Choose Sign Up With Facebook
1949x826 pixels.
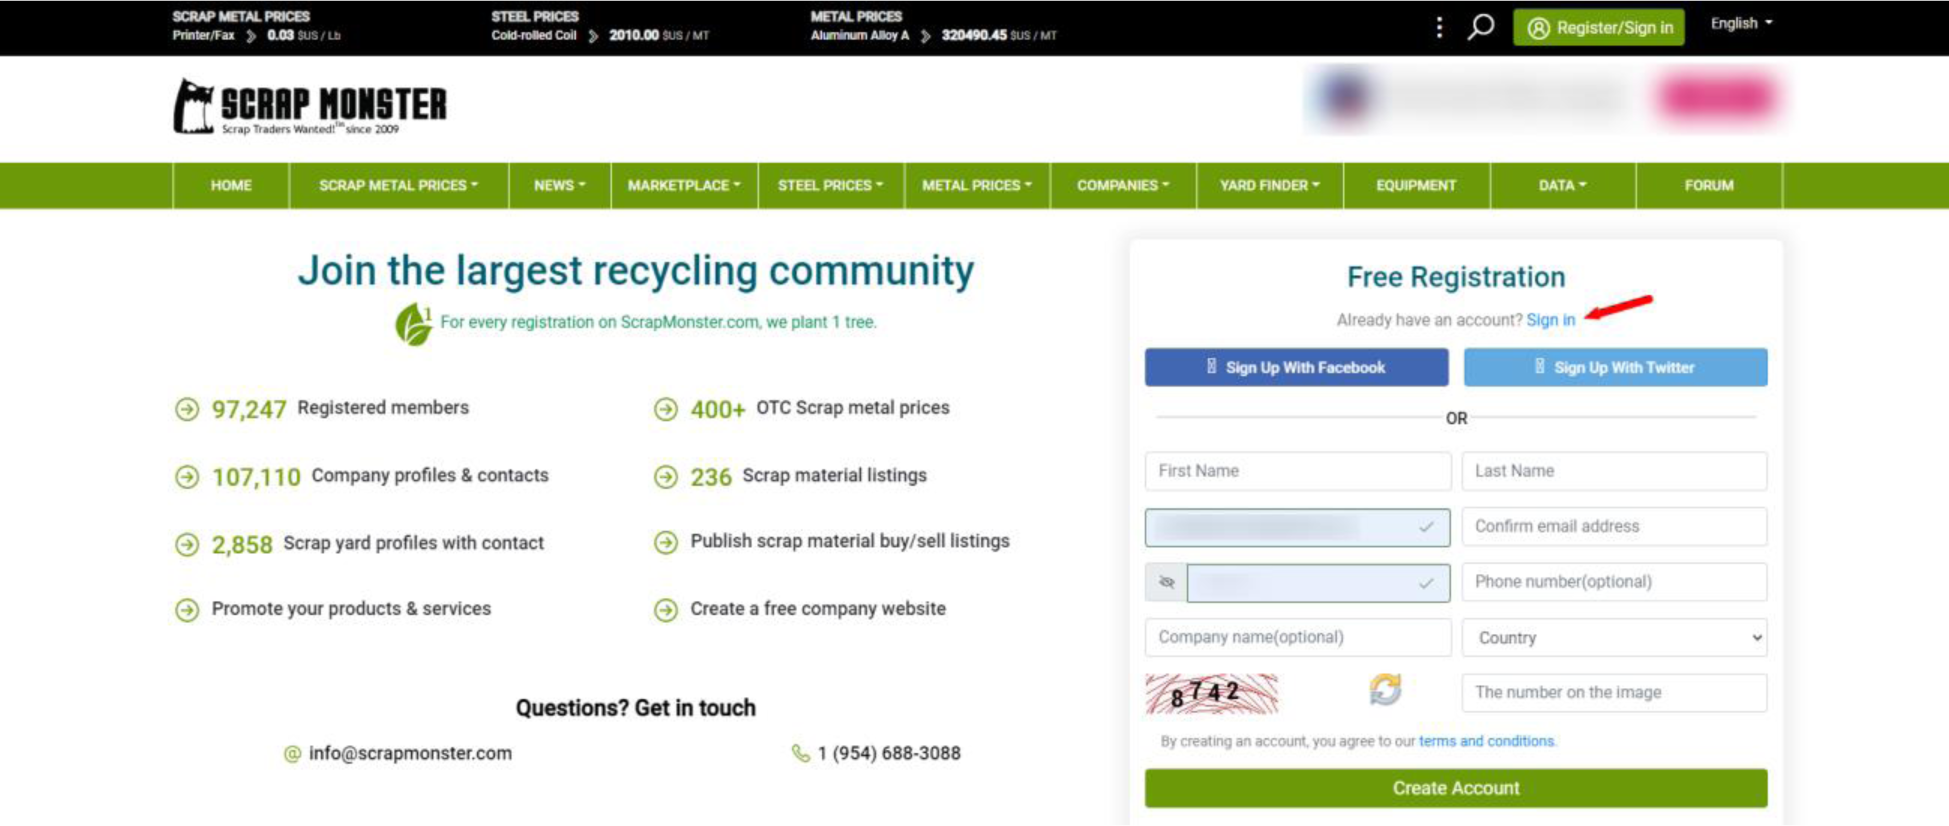click(1296, 367)
